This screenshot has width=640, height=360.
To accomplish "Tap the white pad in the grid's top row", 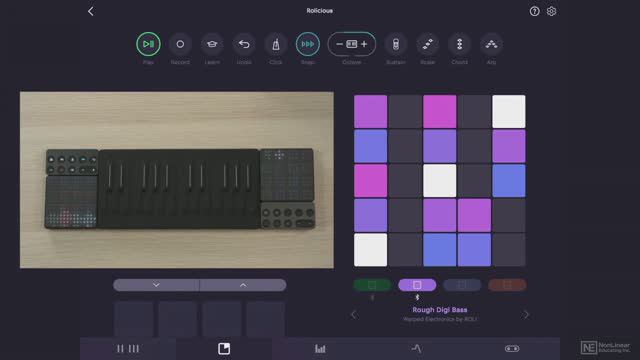I will point(509,111).
